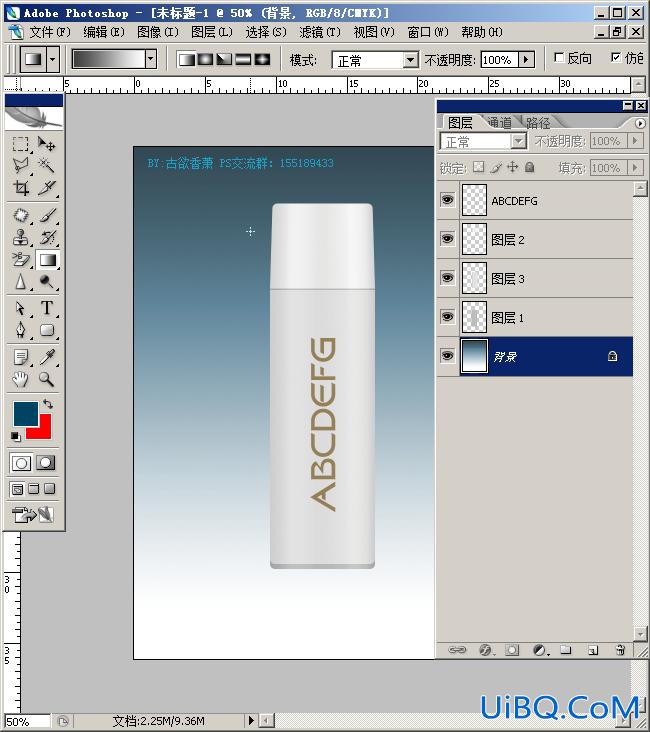Image resolution: width=650 pixels, height=732 pixels.
Task: Open the status bar info arrow
Action: click(x=251, y=720)
